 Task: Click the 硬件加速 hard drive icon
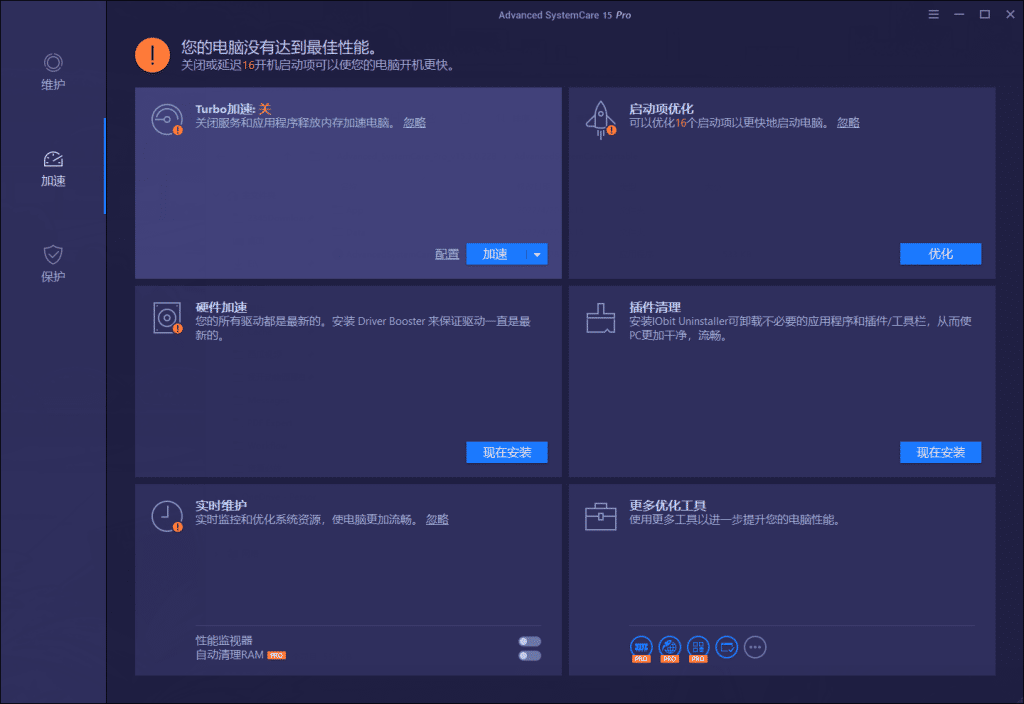pyautogui.click(x=167, y=318)
